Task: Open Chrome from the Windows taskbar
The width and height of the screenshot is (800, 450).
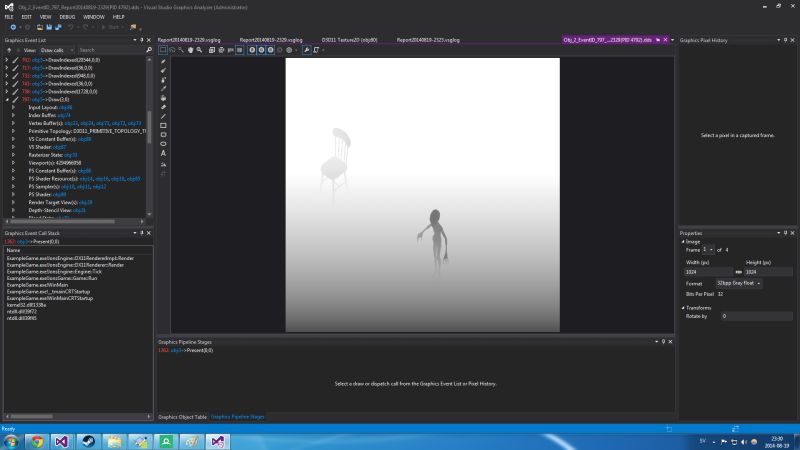Action: 37,441
